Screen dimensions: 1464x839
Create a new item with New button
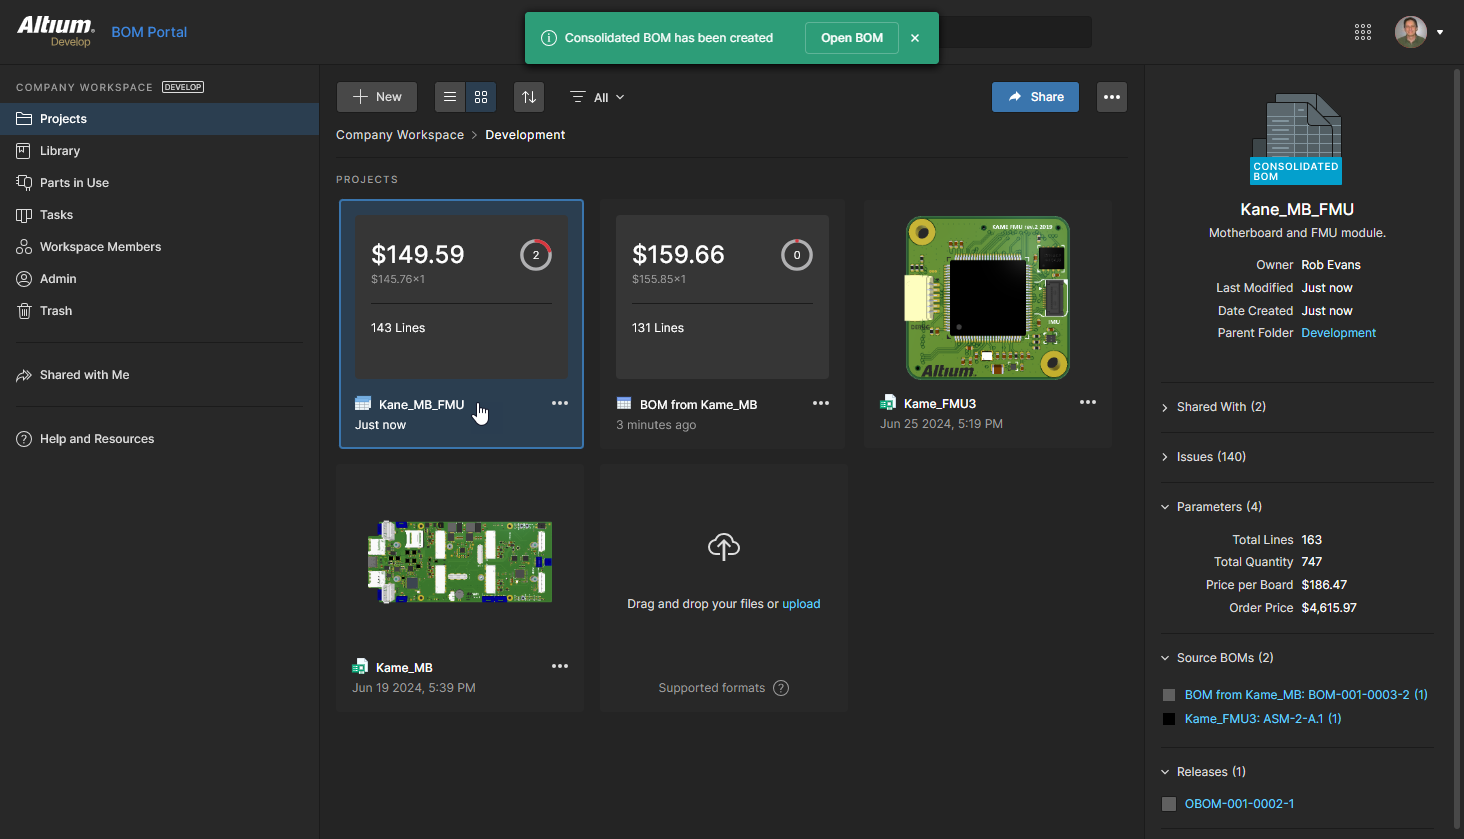(377, 97)
